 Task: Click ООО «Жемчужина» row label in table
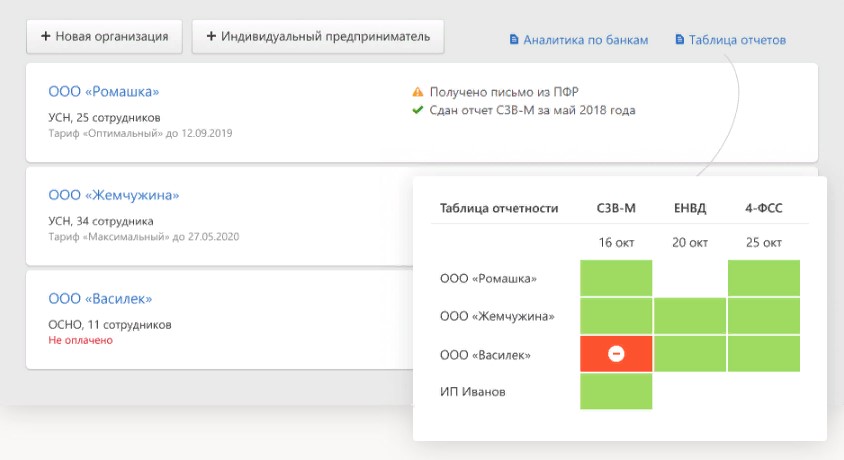click(497, 316)
